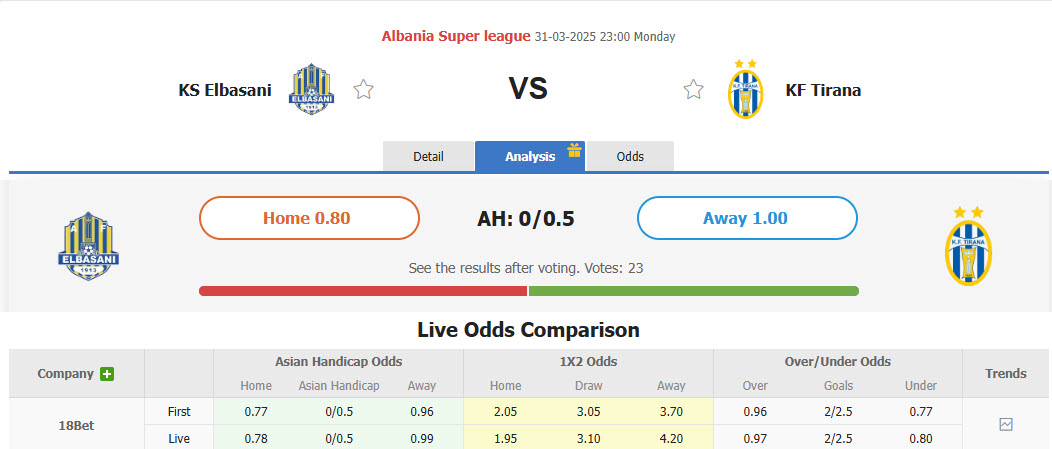Vote for Home 0.80
Screen dimensions: 1052x449
pyautogui.click(x=309, y=218)
